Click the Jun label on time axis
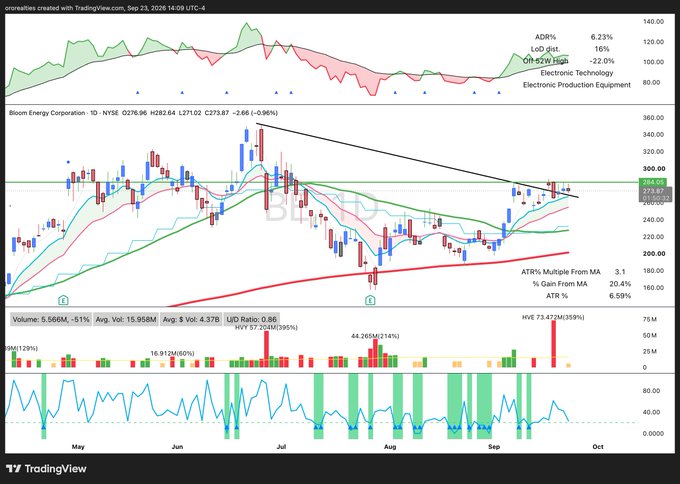Image resolution: width=680 pixels, height=484 pixels. pyautogui.click(x=177, y=446)
